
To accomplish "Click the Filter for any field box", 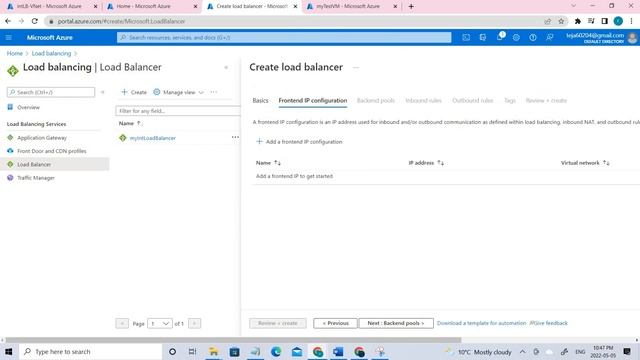I will point(178,111).
